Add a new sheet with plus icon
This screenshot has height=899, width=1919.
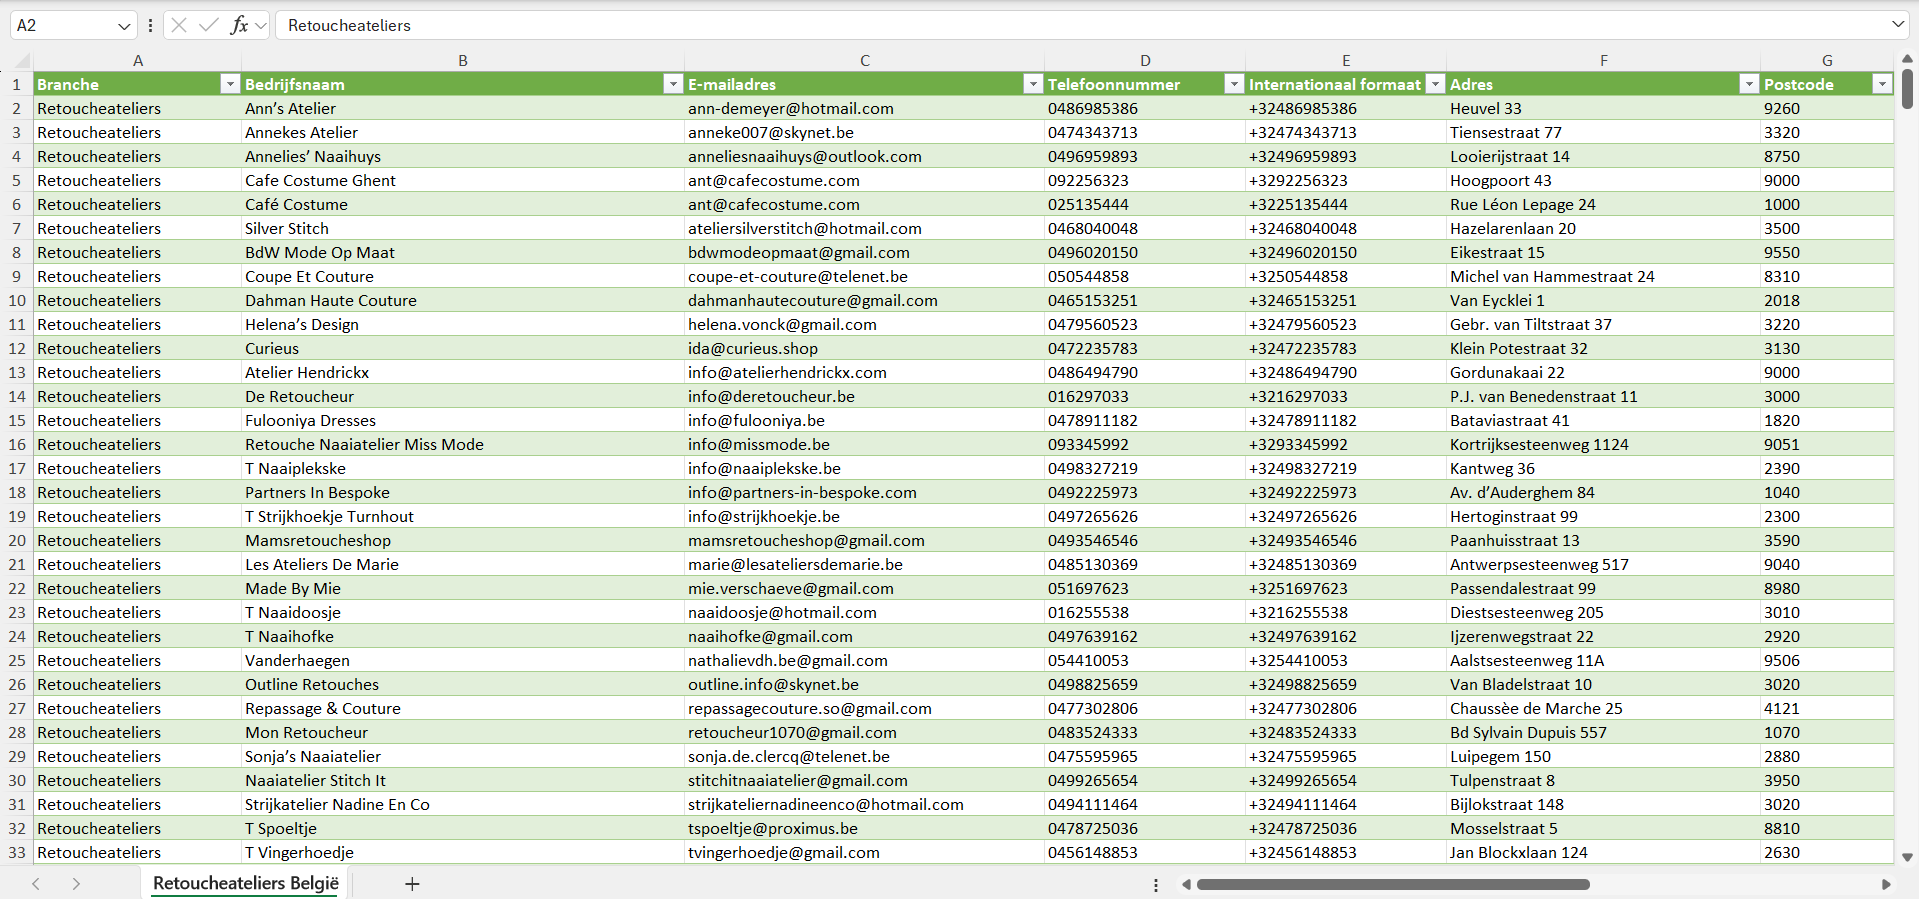412,884
